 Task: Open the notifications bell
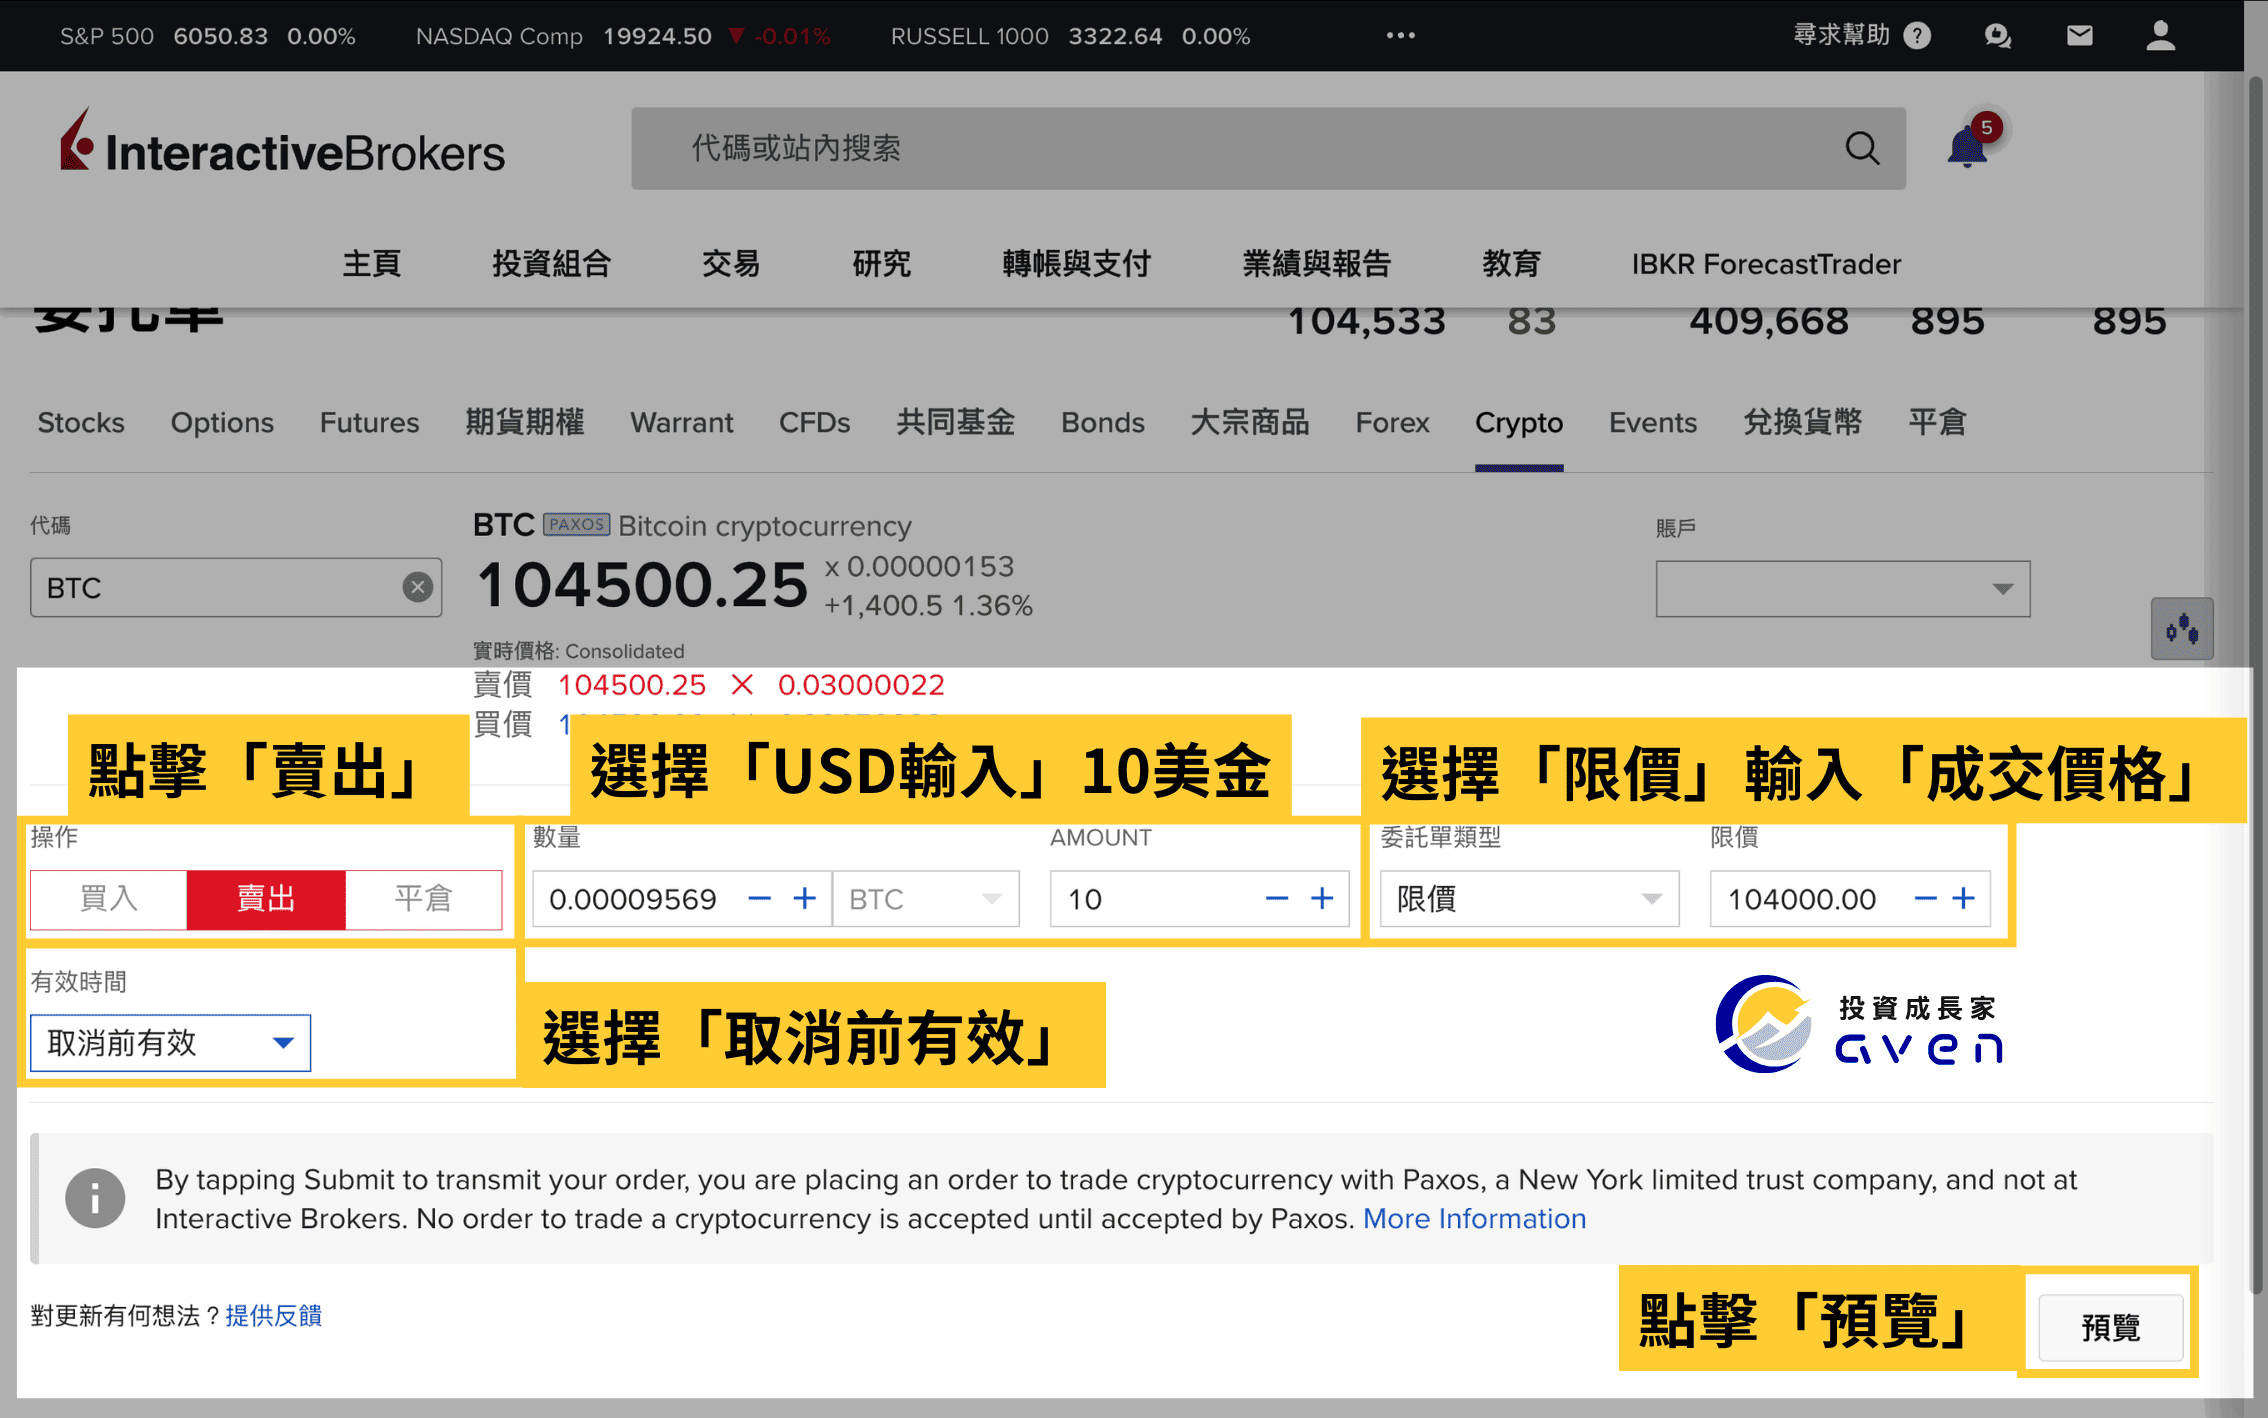coord(1968,148)
